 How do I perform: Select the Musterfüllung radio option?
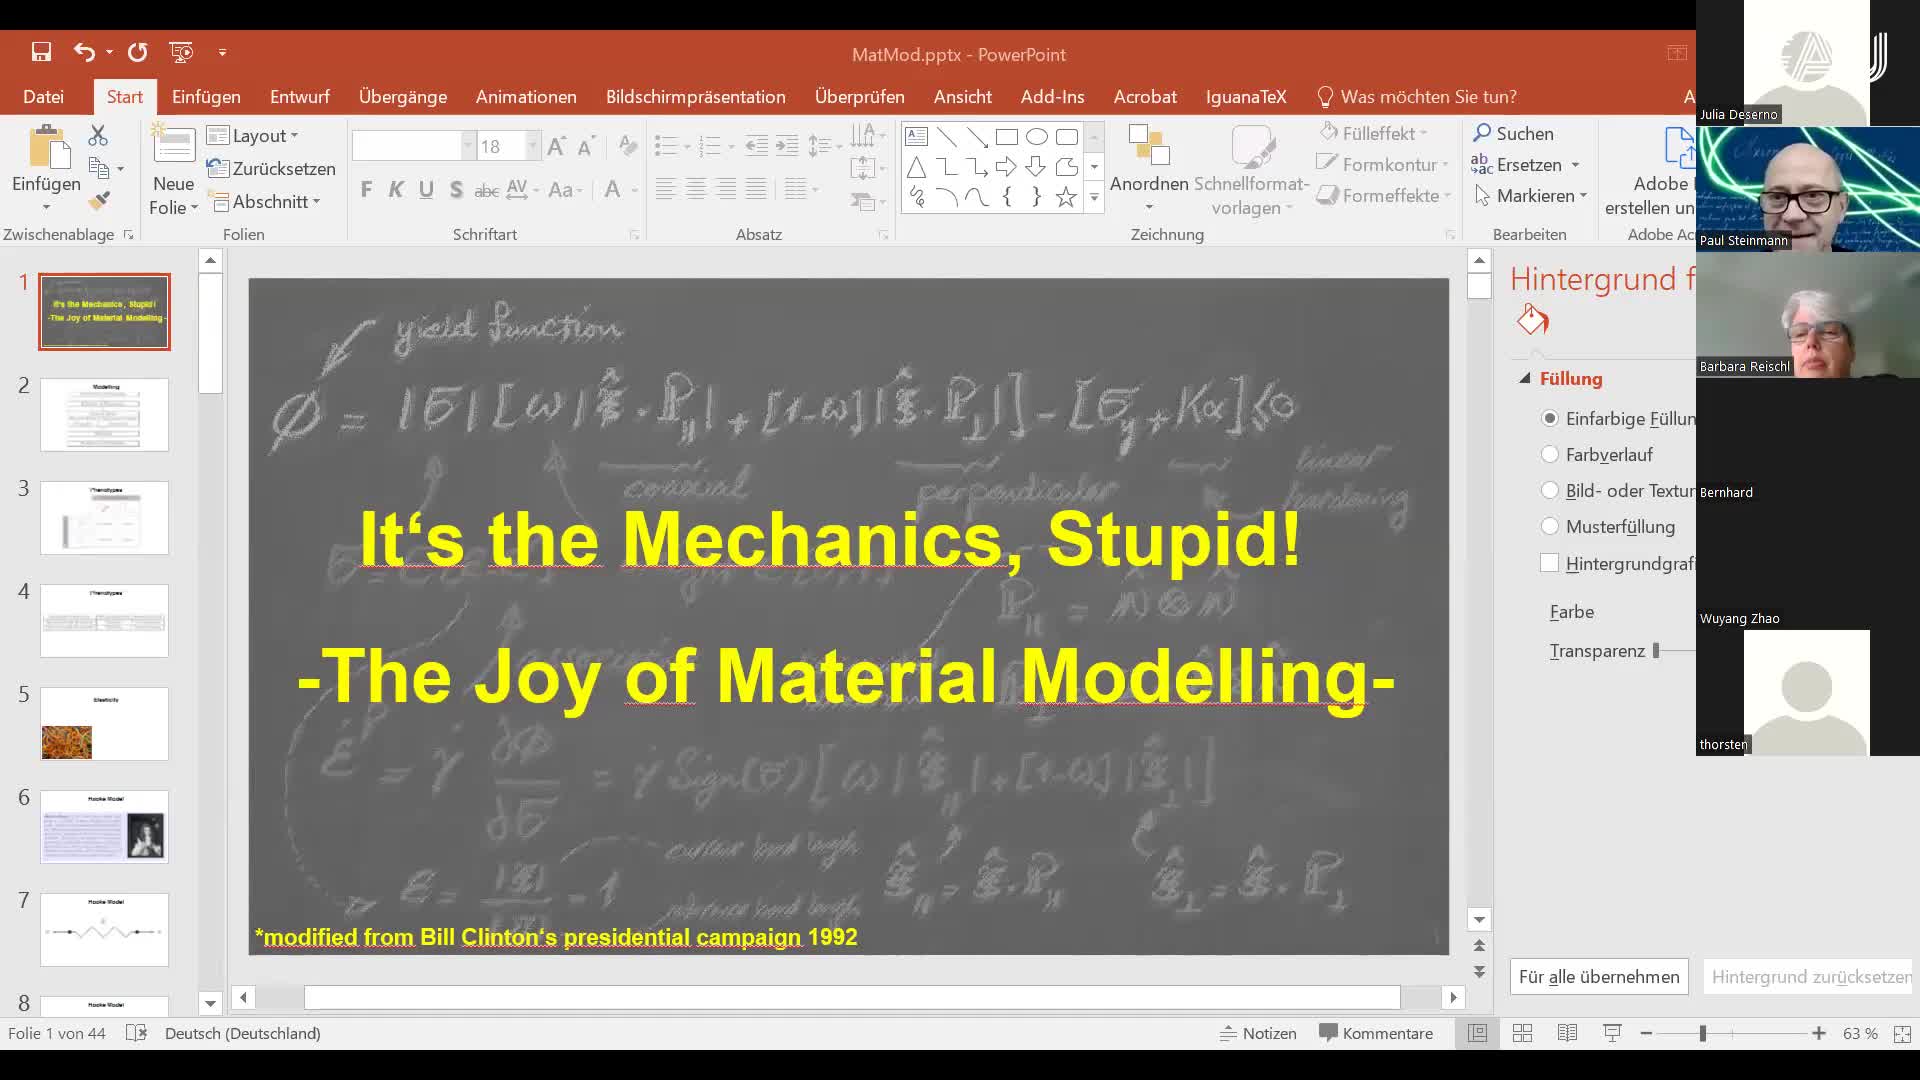[x=1550, y=526]
